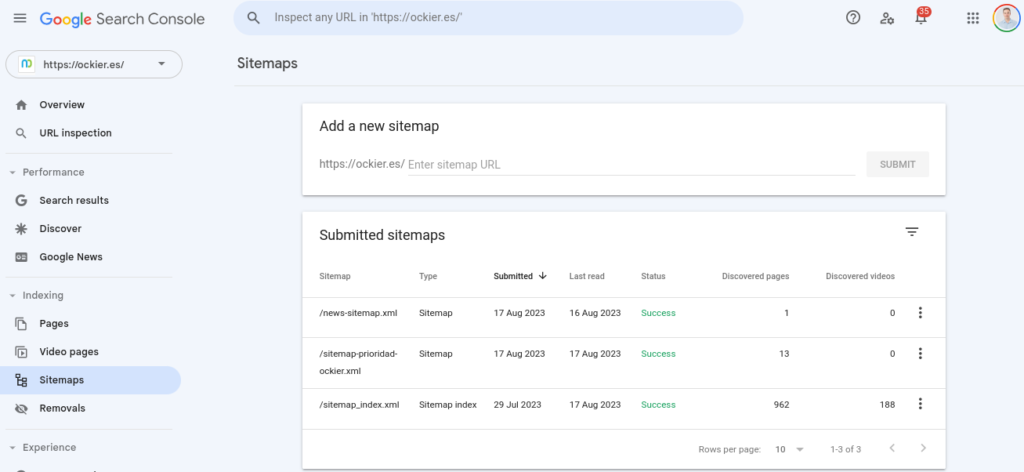This screenshot has height=472, width=1024.
Task: Click the Overview home icon
Action: point(21,105)
